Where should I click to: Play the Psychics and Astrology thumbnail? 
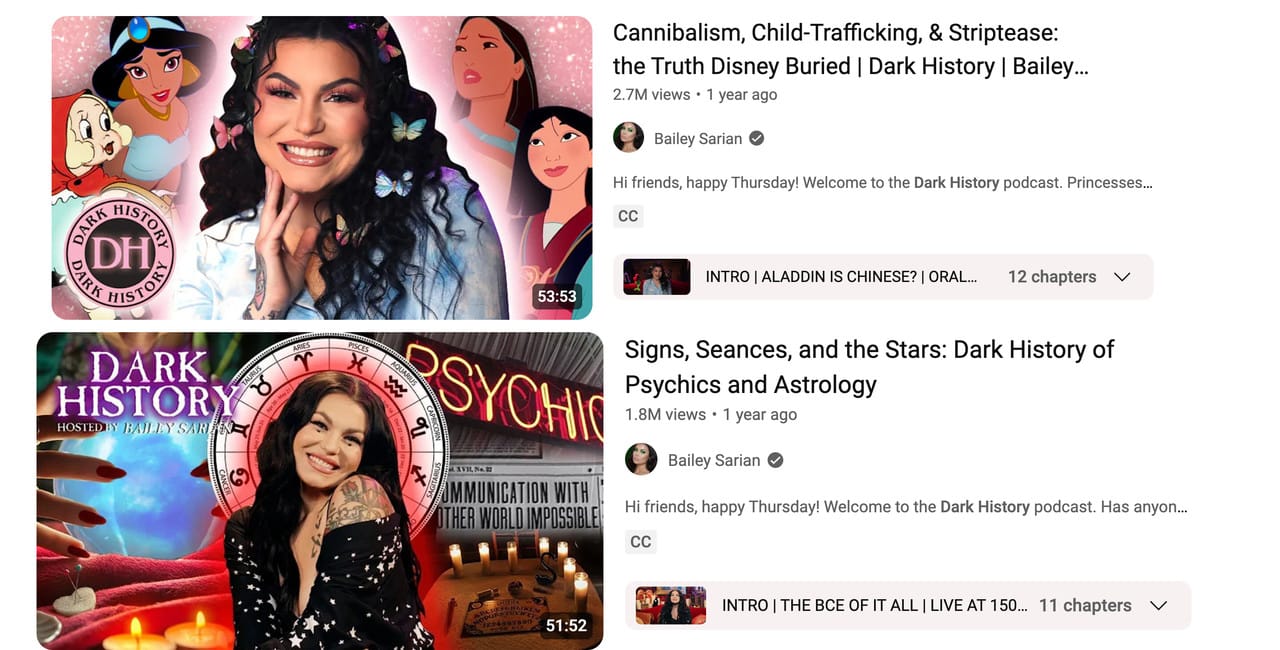point(320,491)
